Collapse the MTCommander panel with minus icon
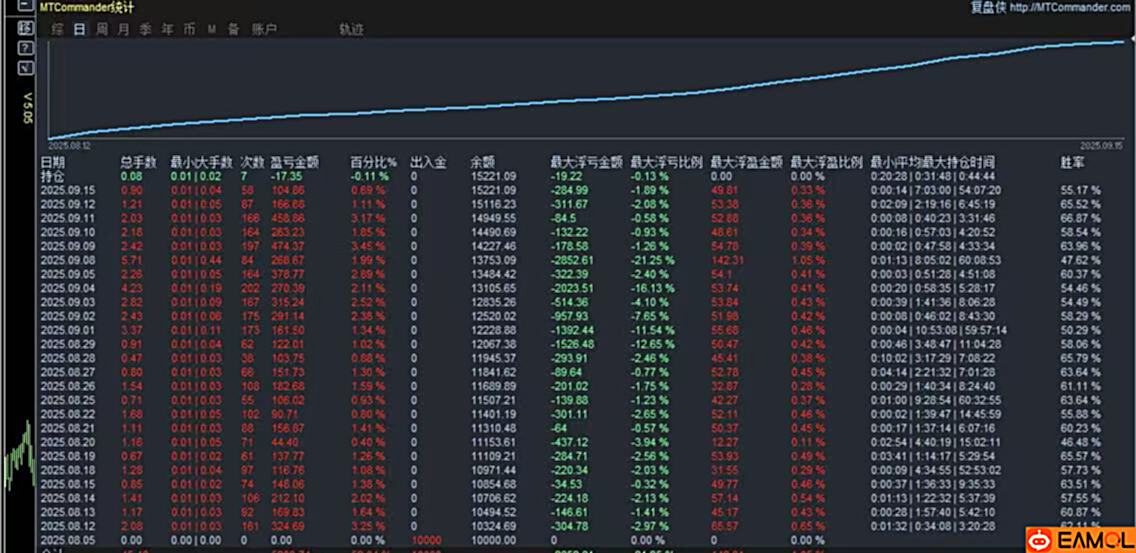 [x=25, y=6]
